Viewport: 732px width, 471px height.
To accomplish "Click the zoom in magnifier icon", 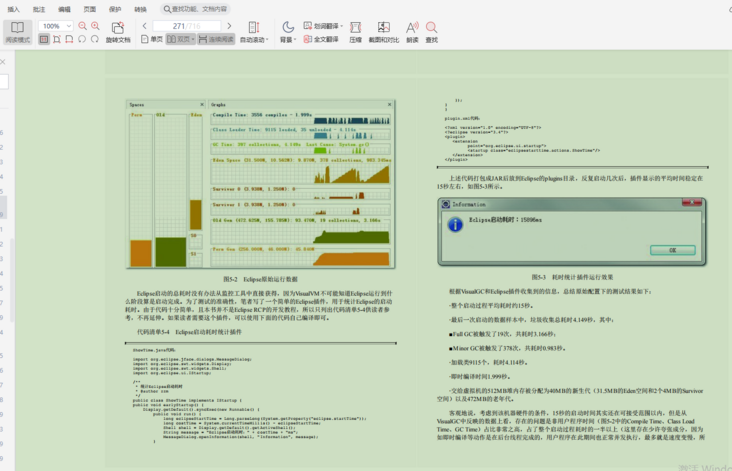I will tap(95, 26).
